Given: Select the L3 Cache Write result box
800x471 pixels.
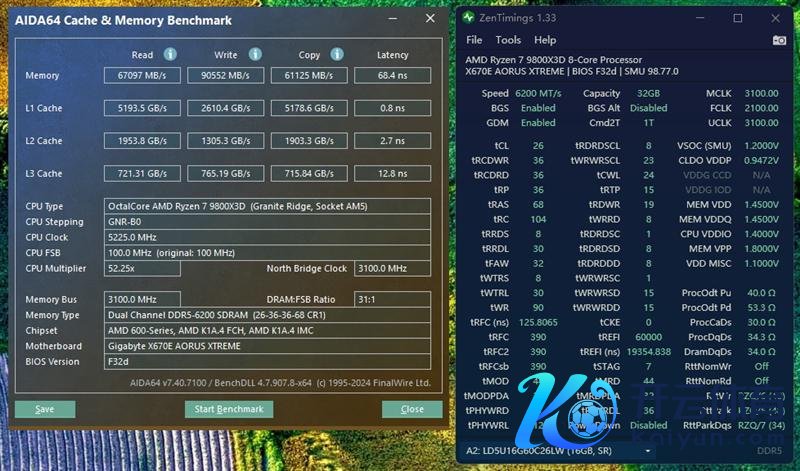Looking at the screenshot, I should pos(226,173).
